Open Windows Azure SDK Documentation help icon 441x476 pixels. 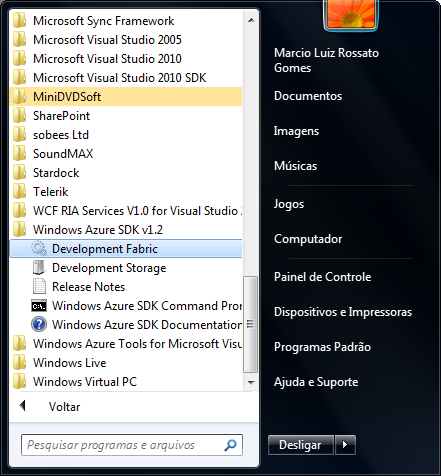[39, 325]
